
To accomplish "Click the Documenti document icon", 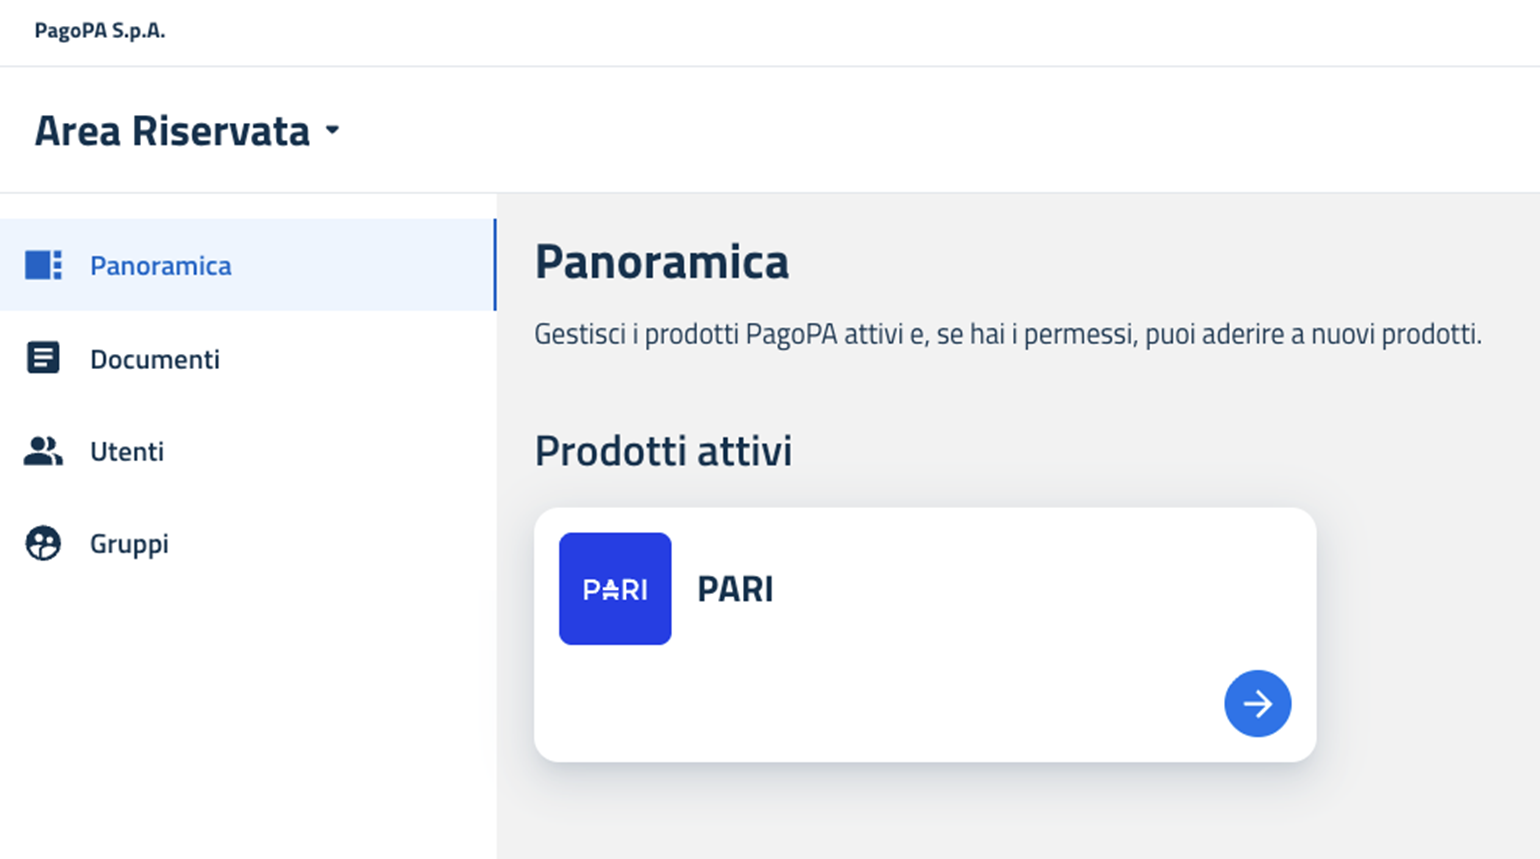I will (43, 358).
